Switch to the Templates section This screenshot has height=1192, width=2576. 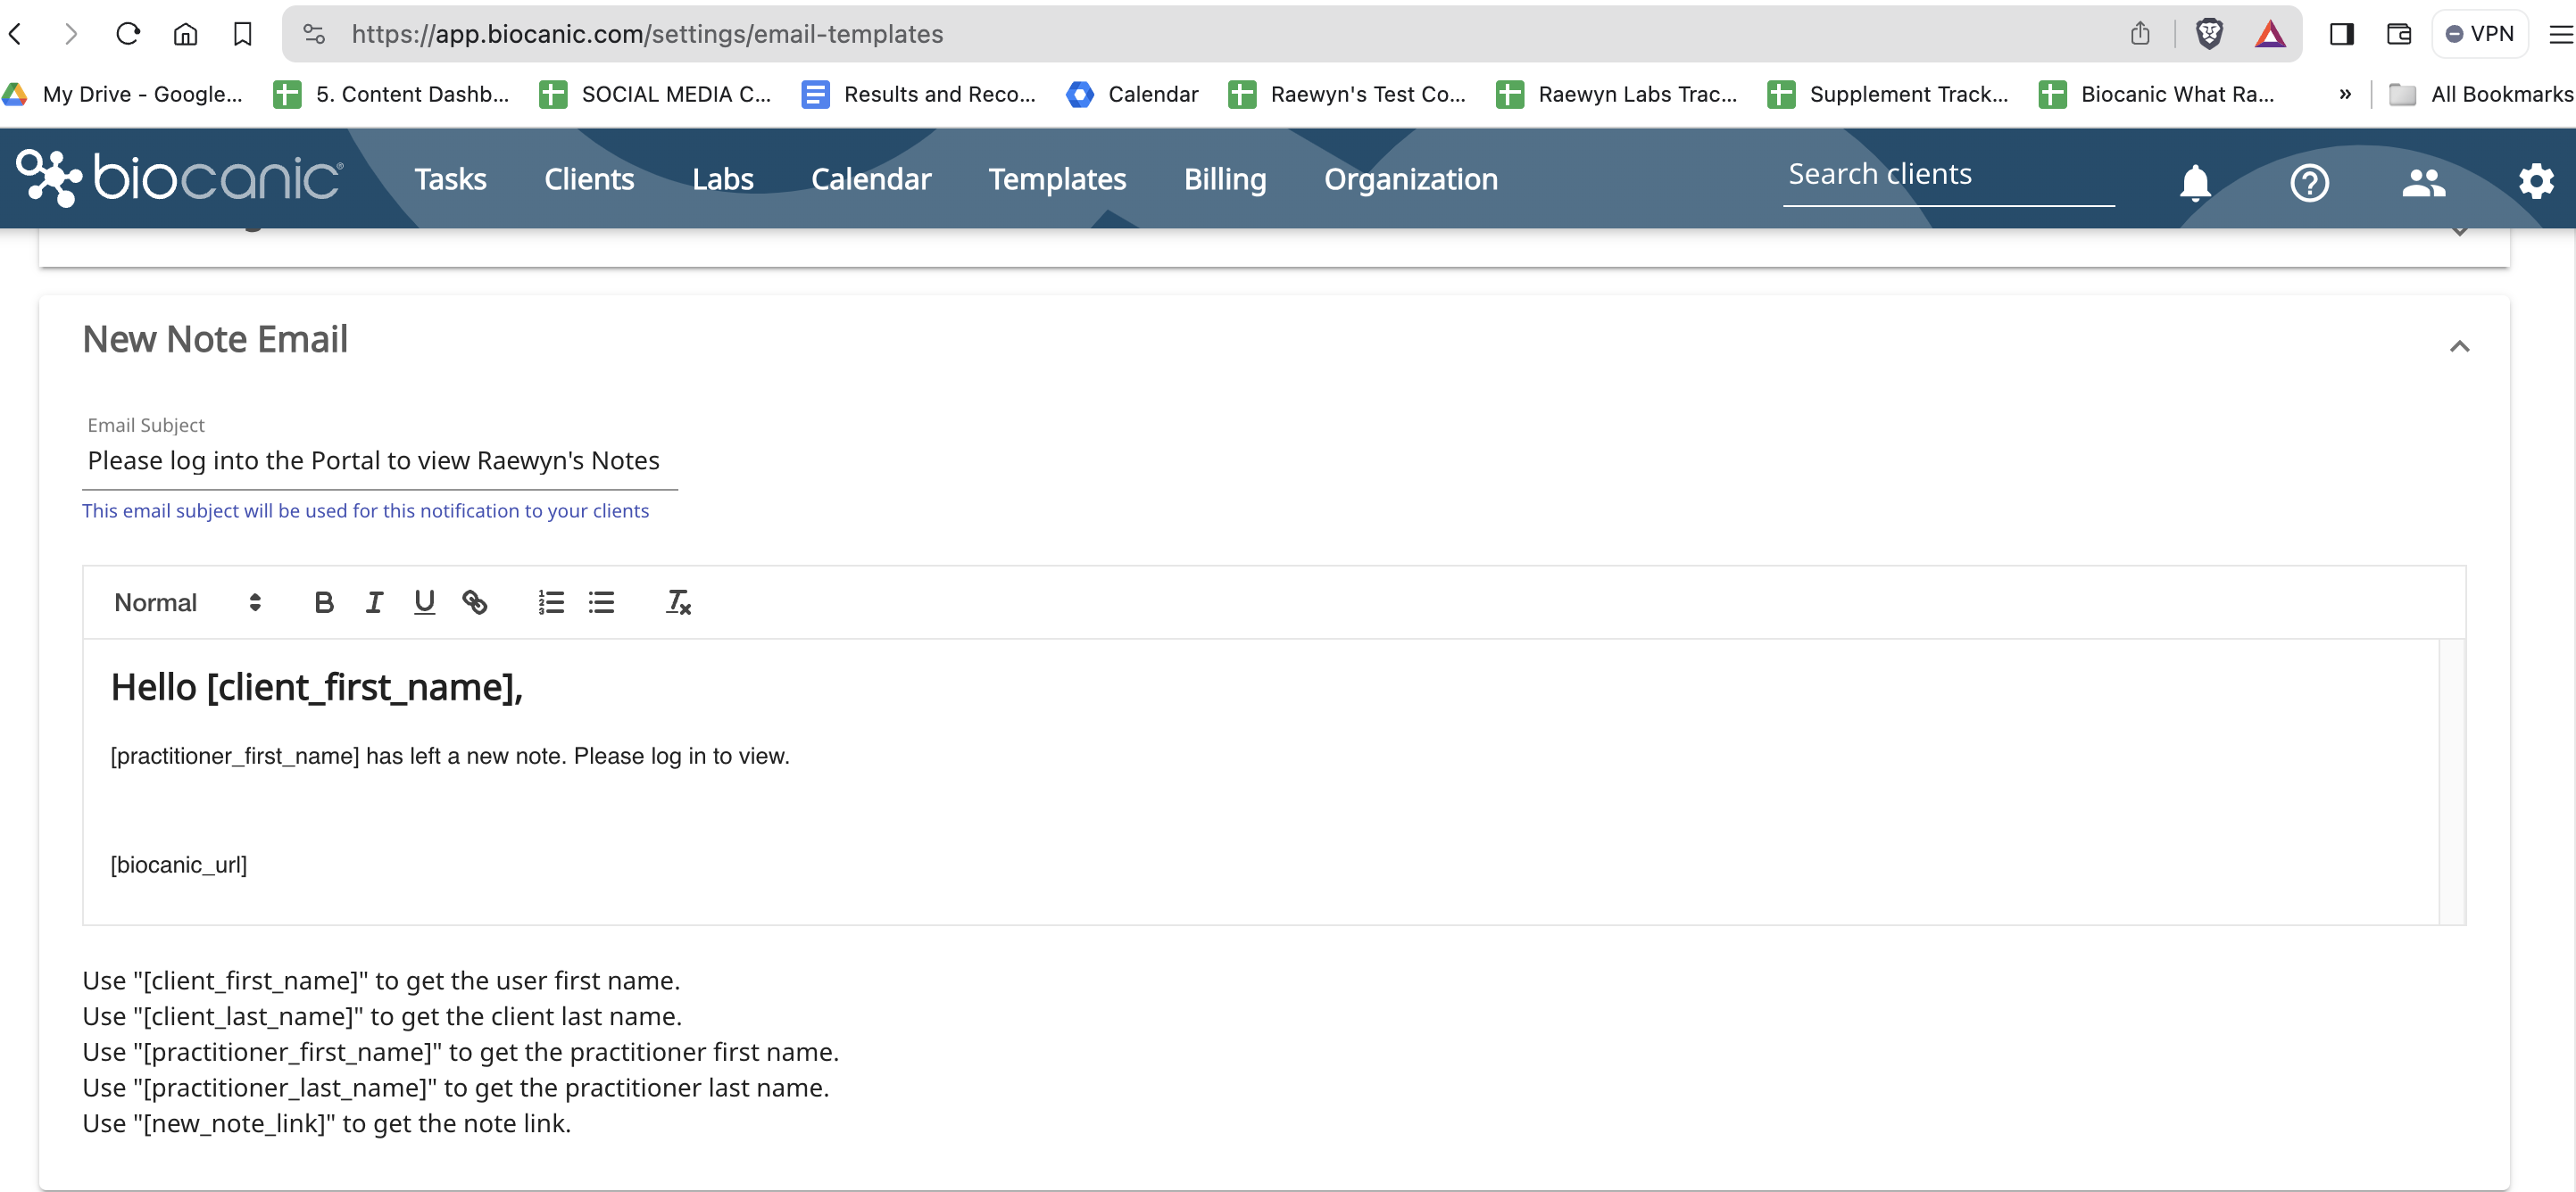[1057, 179]
